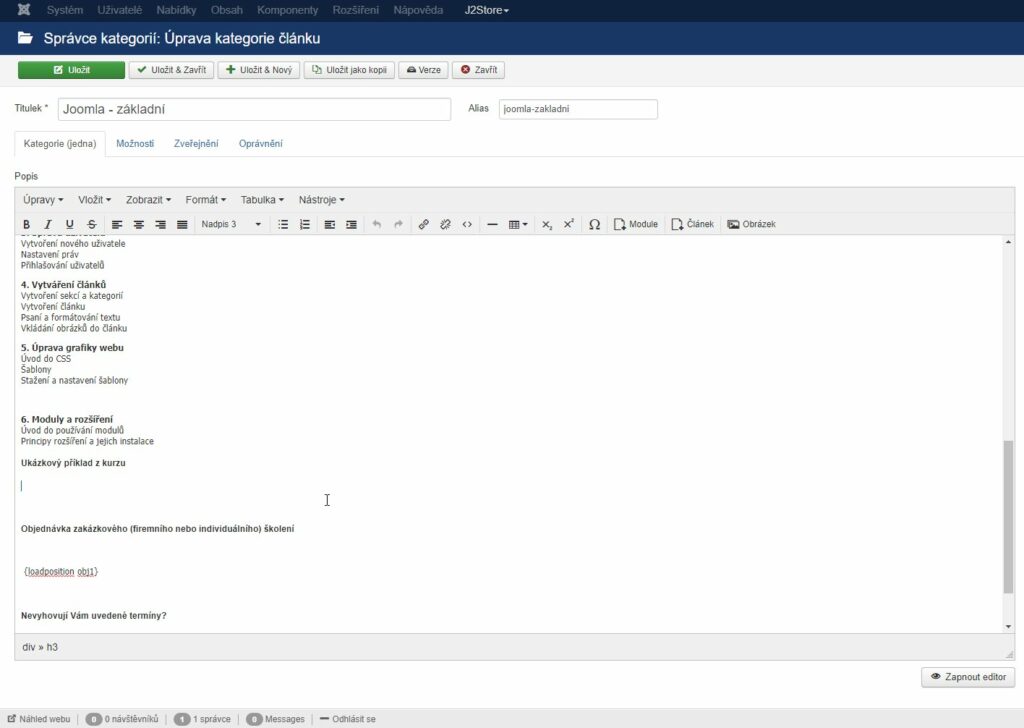Open Uživatelé menu
Image resolution: width=1024 pixels, height=728 pixels.
tap(120, 10)
